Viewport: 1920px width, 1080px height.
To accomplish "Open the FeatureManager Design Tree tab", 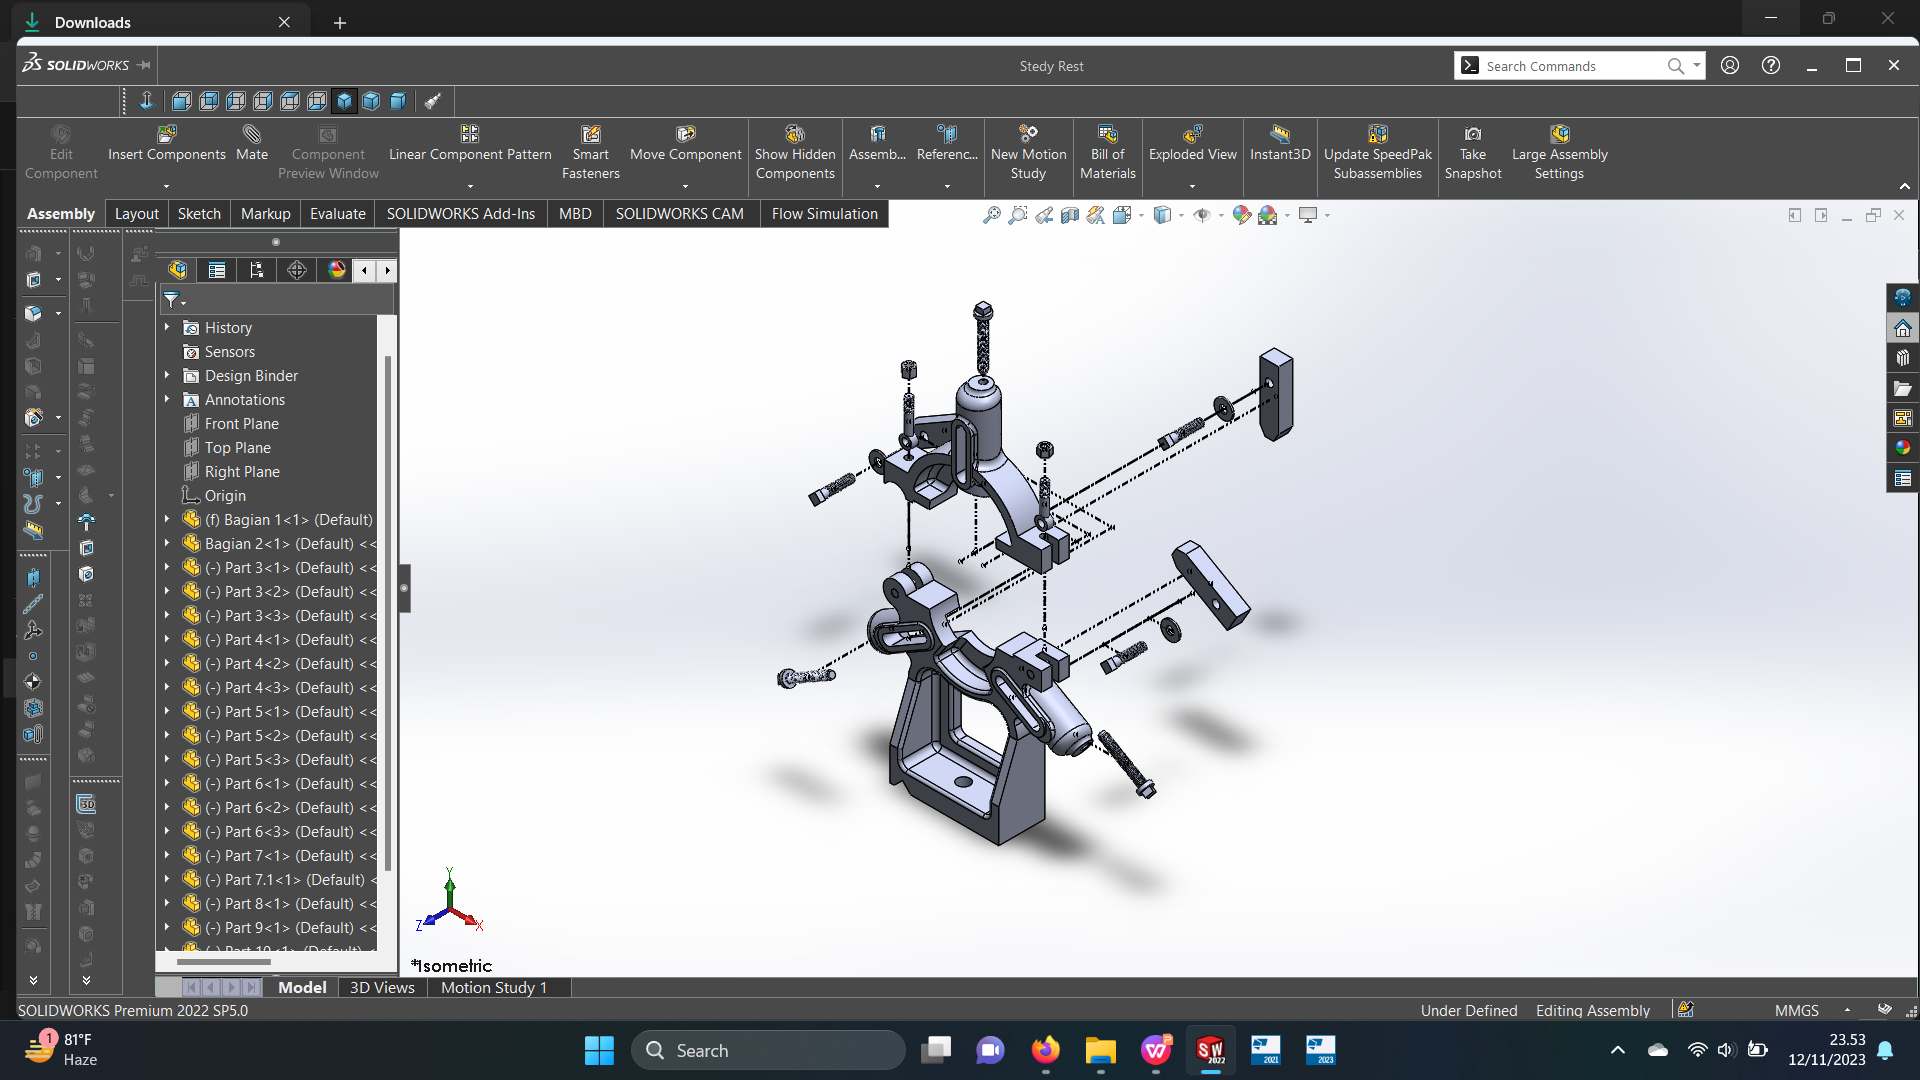I will [x=178, y=270].
